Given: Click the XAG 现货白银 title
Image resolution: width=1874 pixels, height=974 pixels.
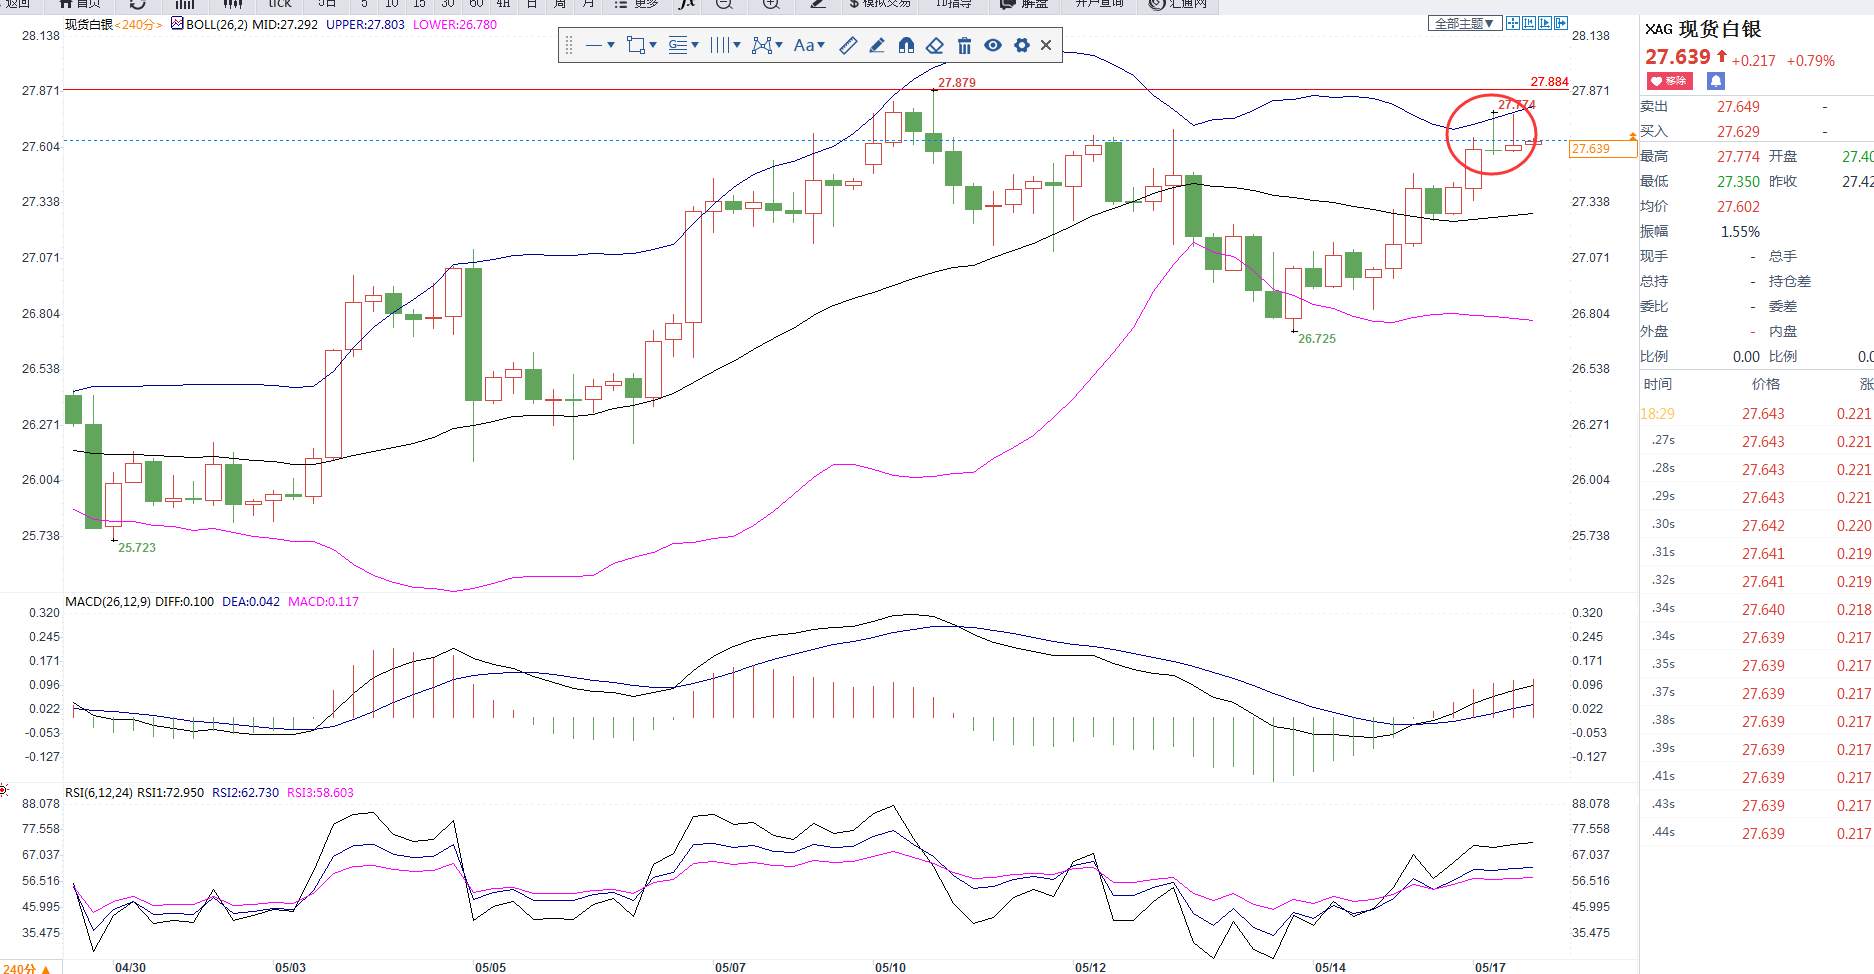Looking at the screenshot, I should [1703, 30].
